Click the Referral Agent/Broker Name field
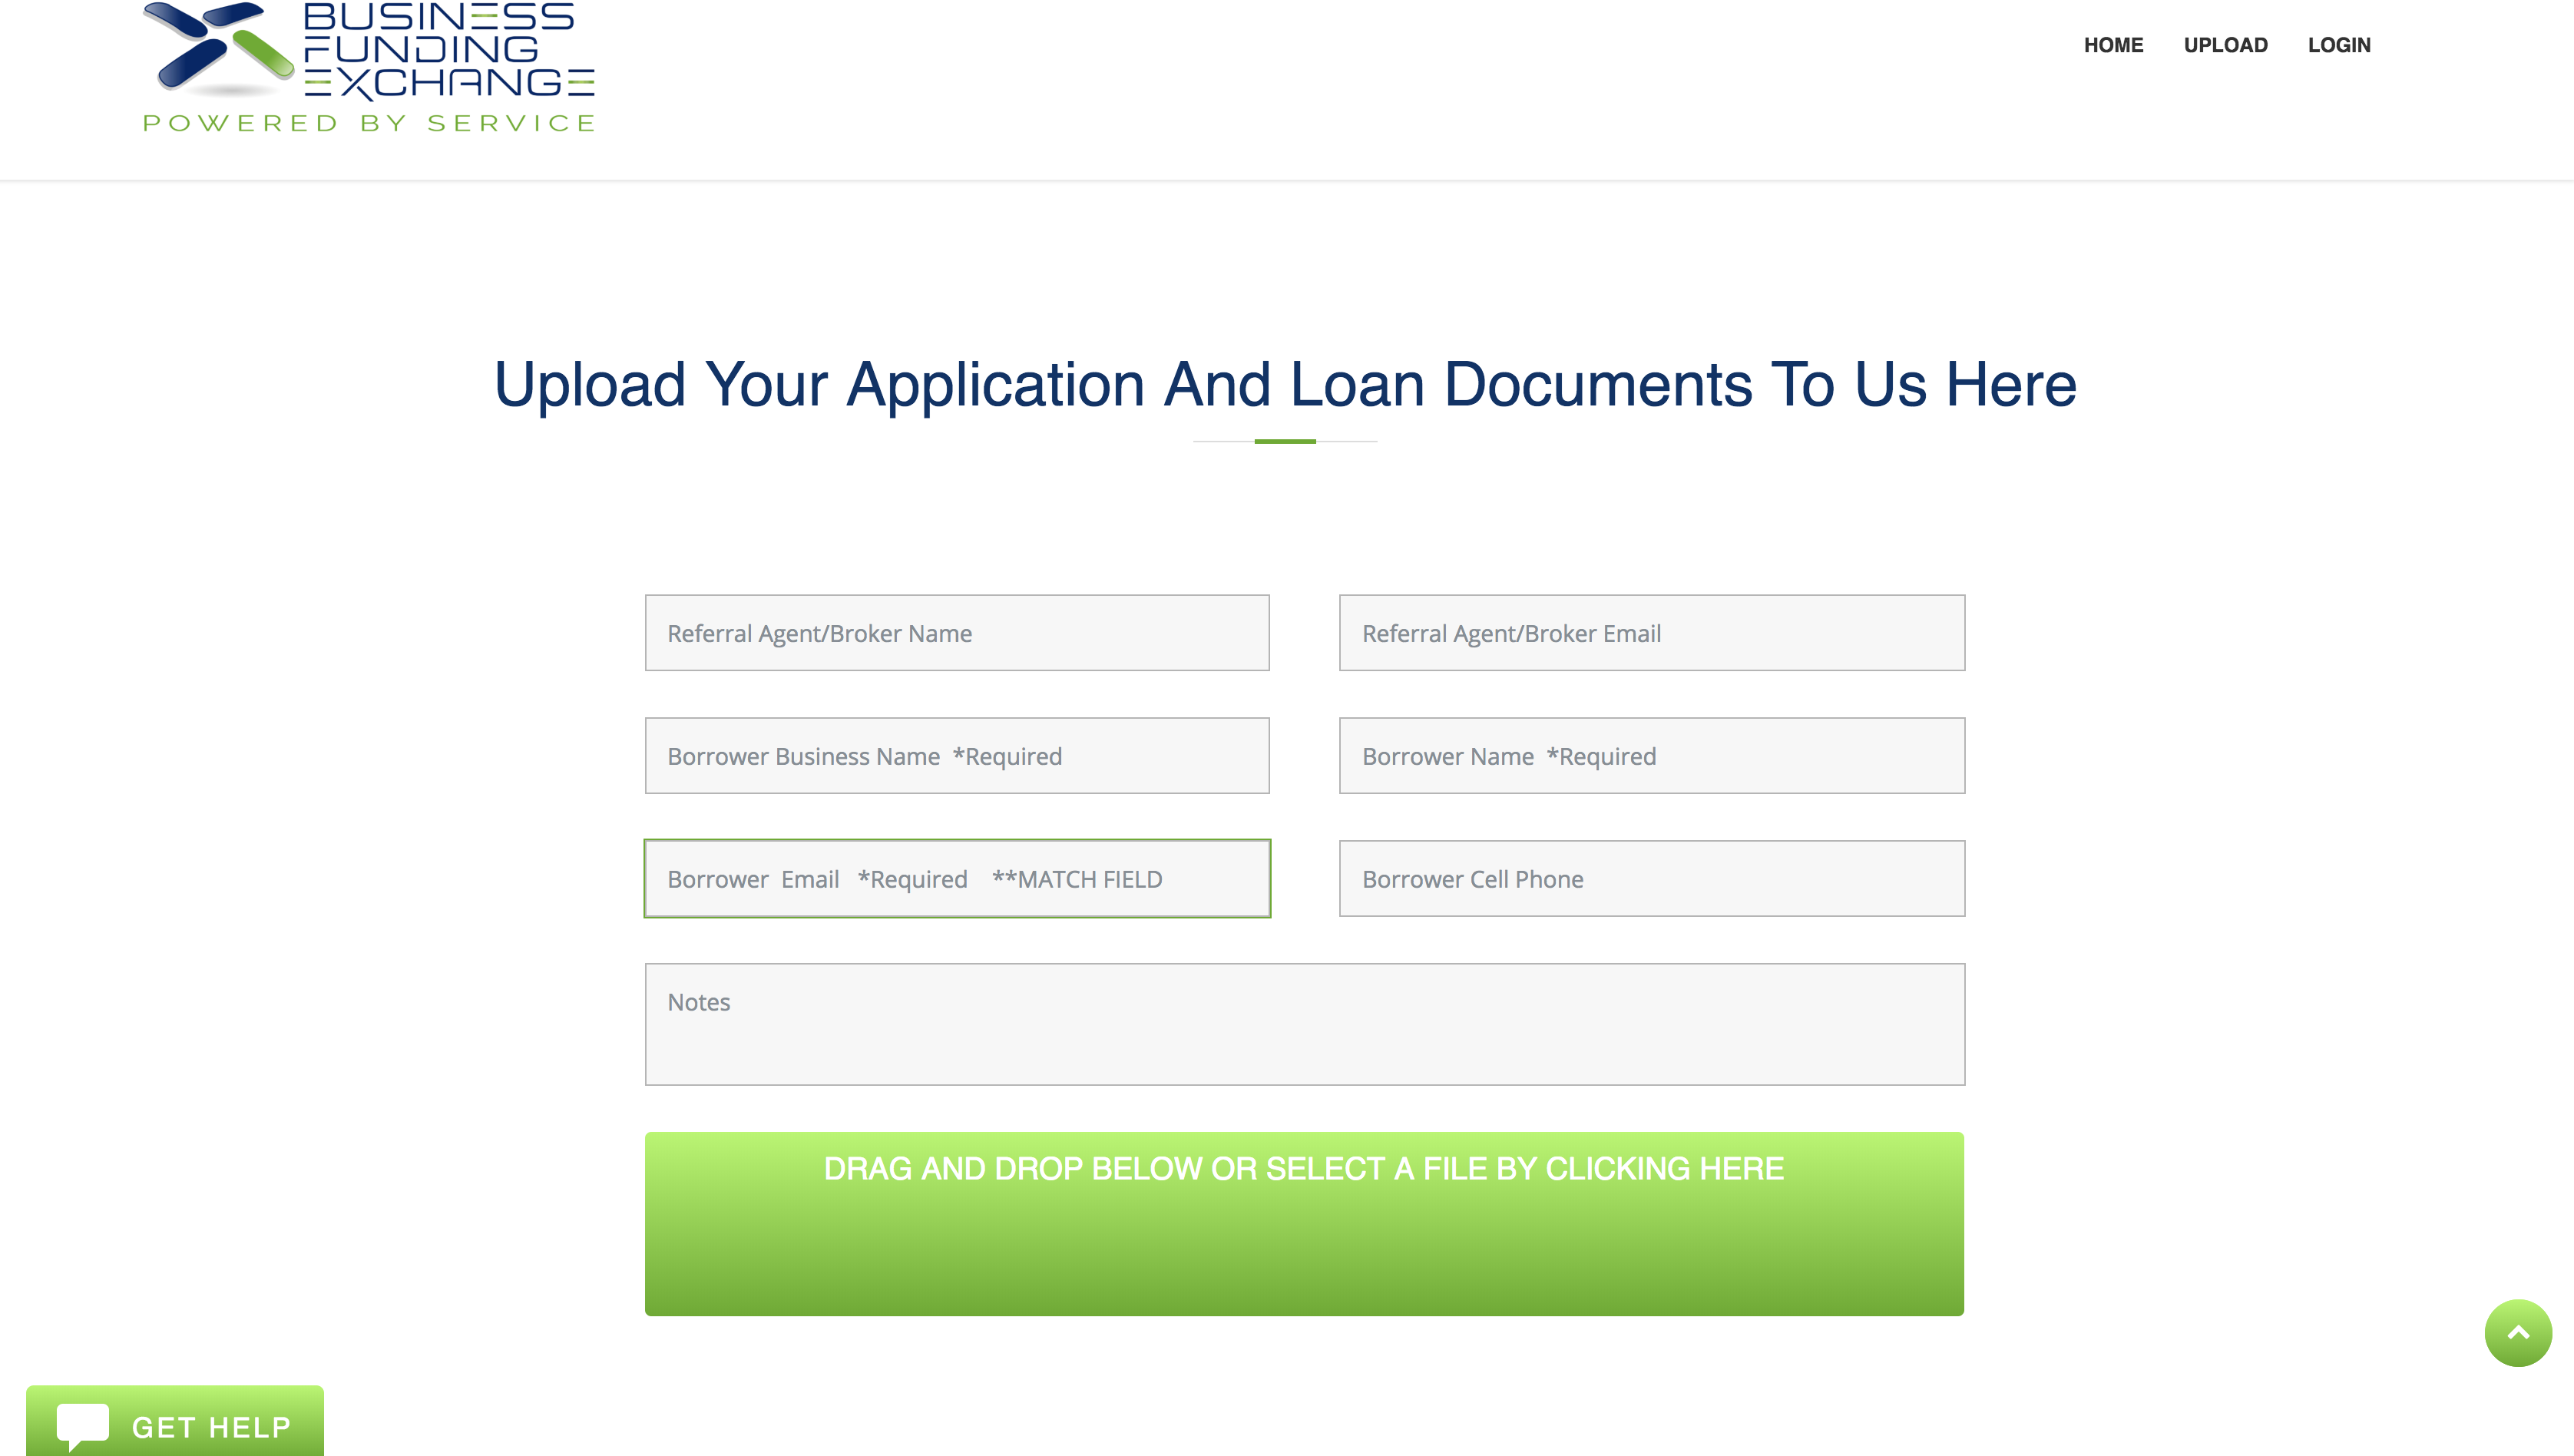The width and height of the screenshot is (2574, 1456). (x=956, y=633)
